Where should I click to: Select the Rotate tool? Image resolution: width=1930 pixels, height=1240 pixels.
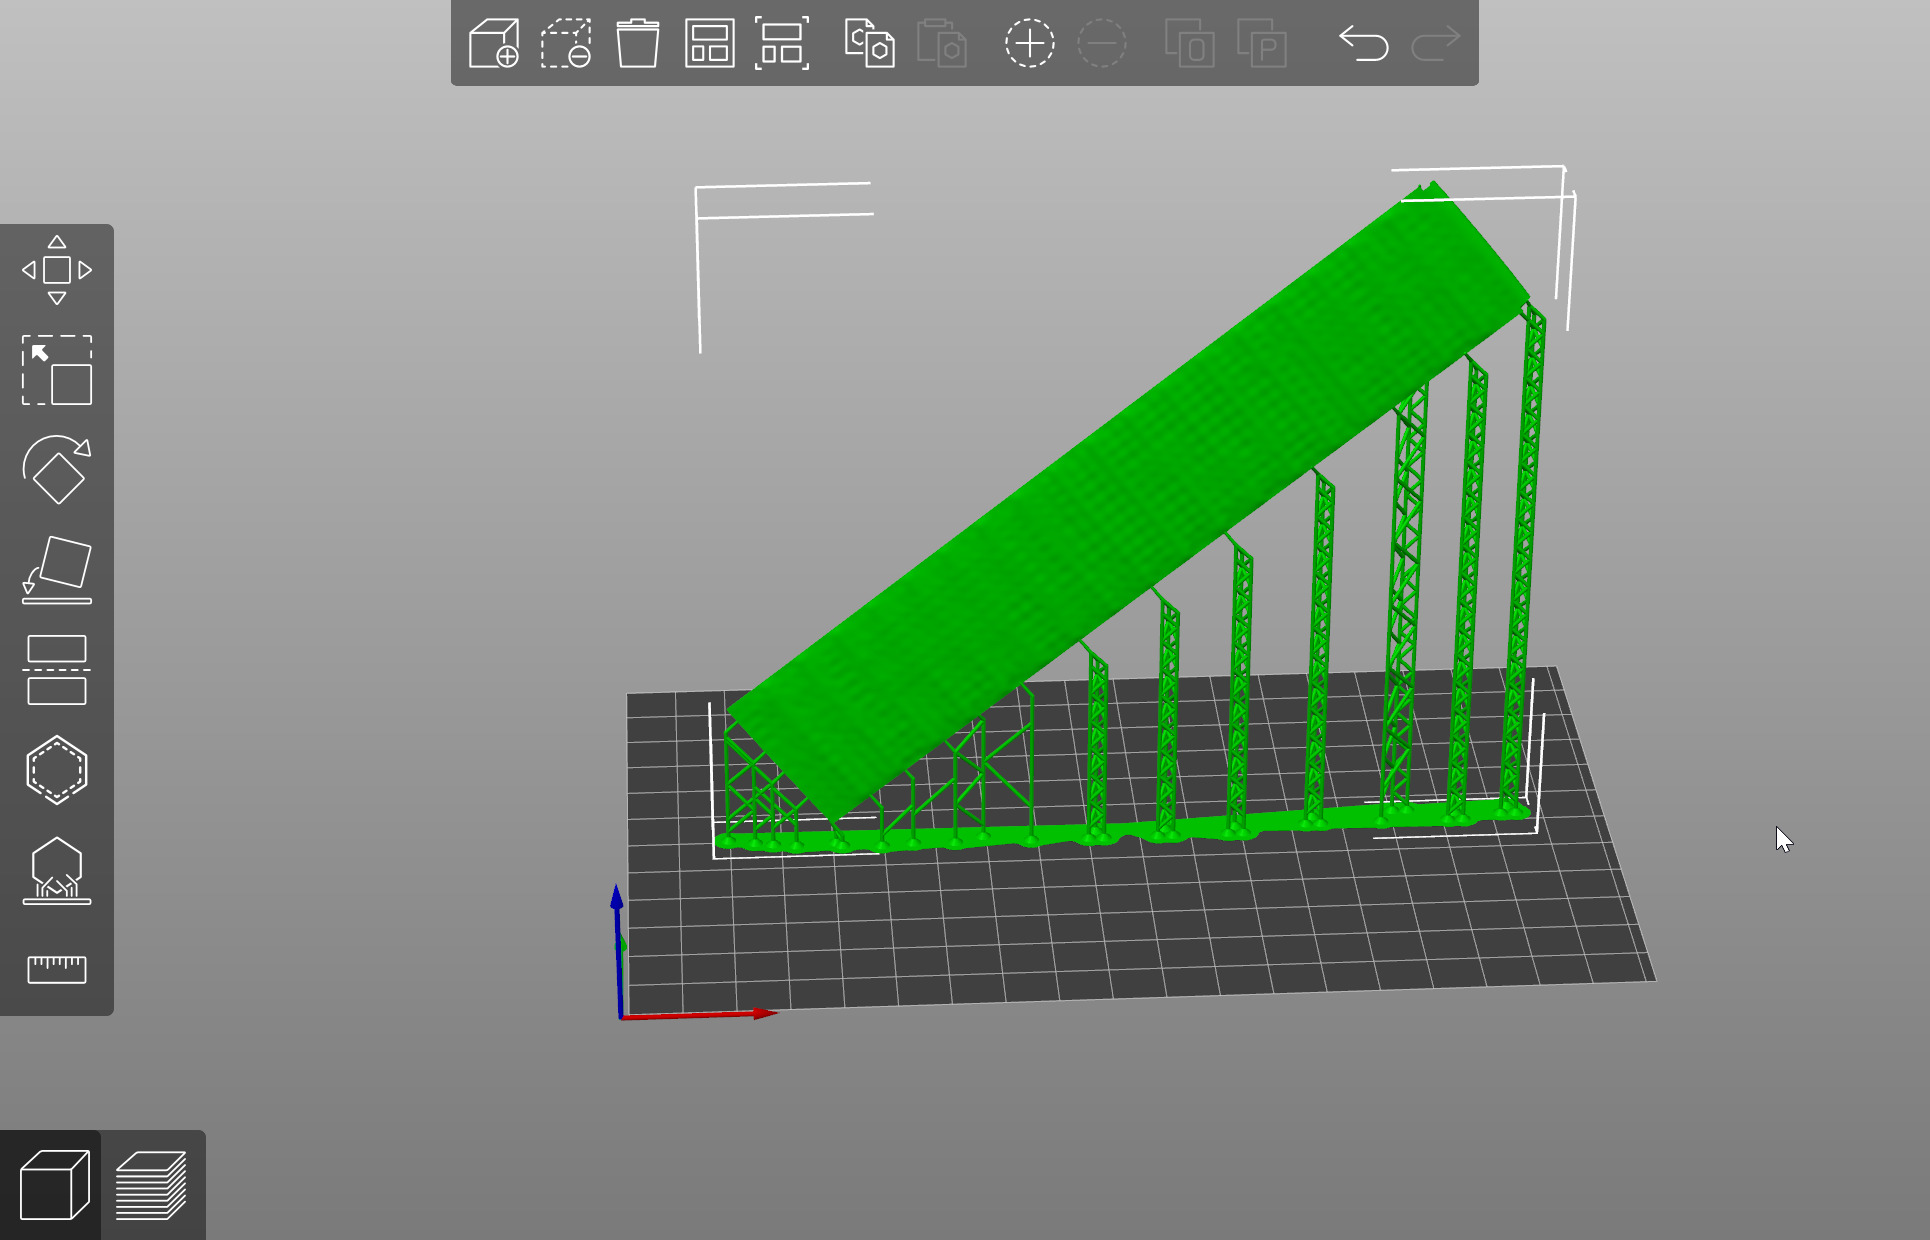[57, 470]
